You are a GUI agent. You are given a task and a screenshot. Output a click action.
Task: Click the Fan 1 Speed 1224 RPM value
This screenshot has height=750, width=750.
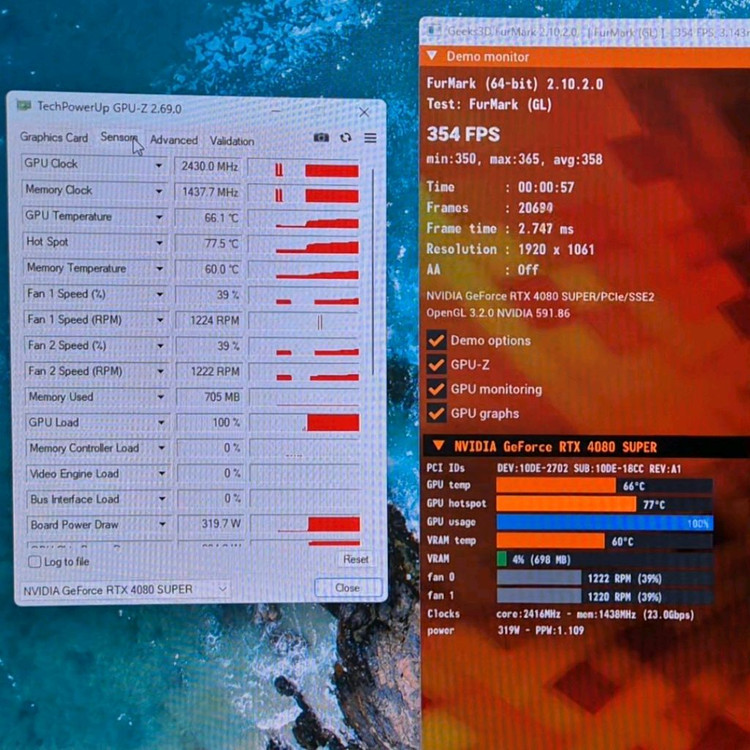pyautogui.click(x=210, y=320)
